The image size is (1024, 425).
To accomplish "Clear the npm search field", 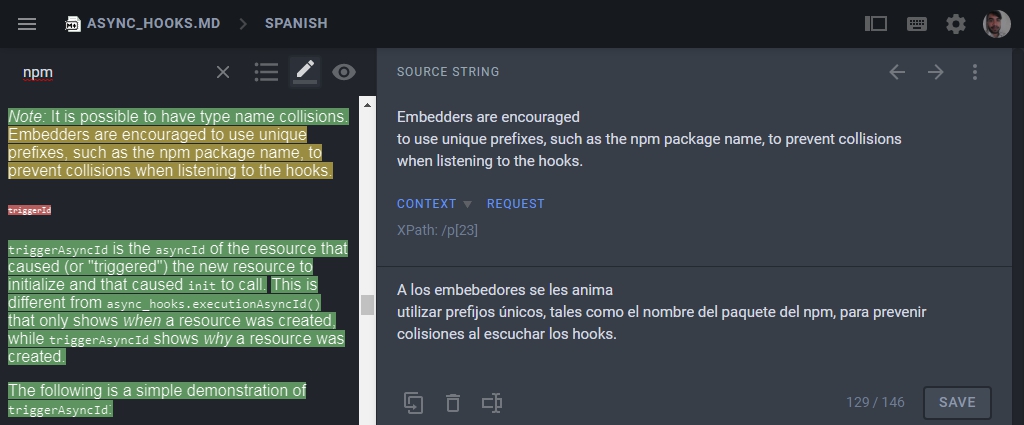I will [x=223, y=72].
